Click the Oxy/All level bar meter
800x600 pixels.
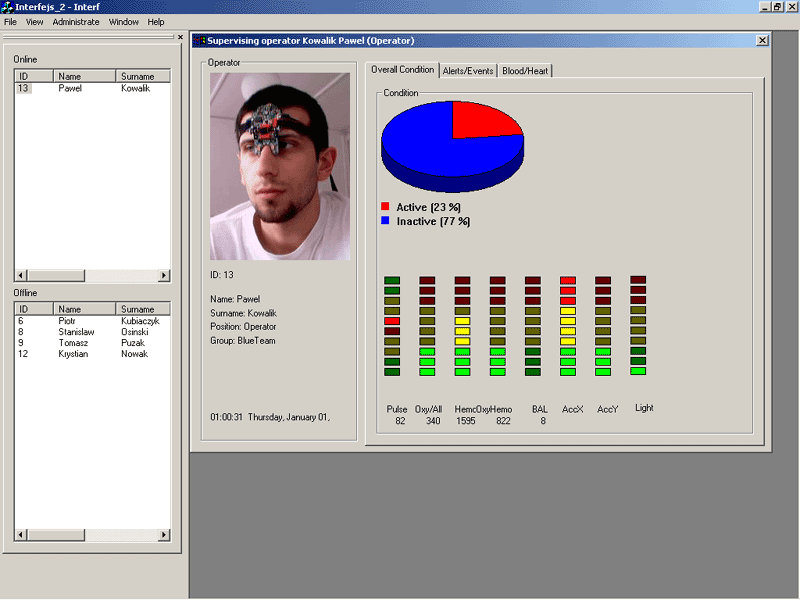427,326
